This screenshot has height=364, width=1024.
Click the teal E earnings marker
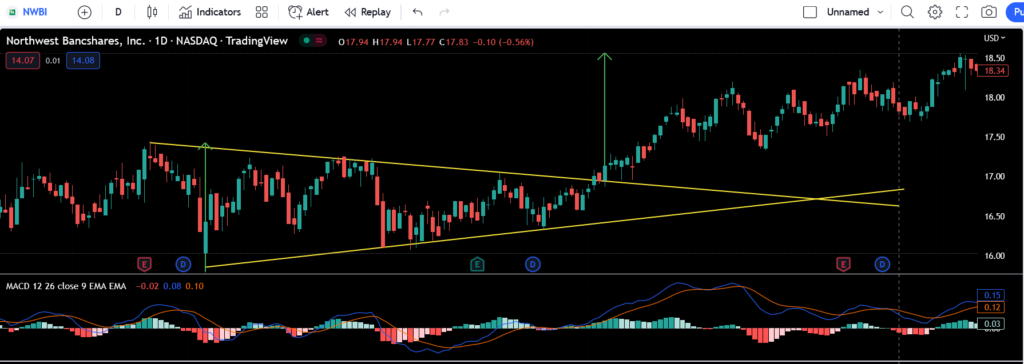[477, 264]
